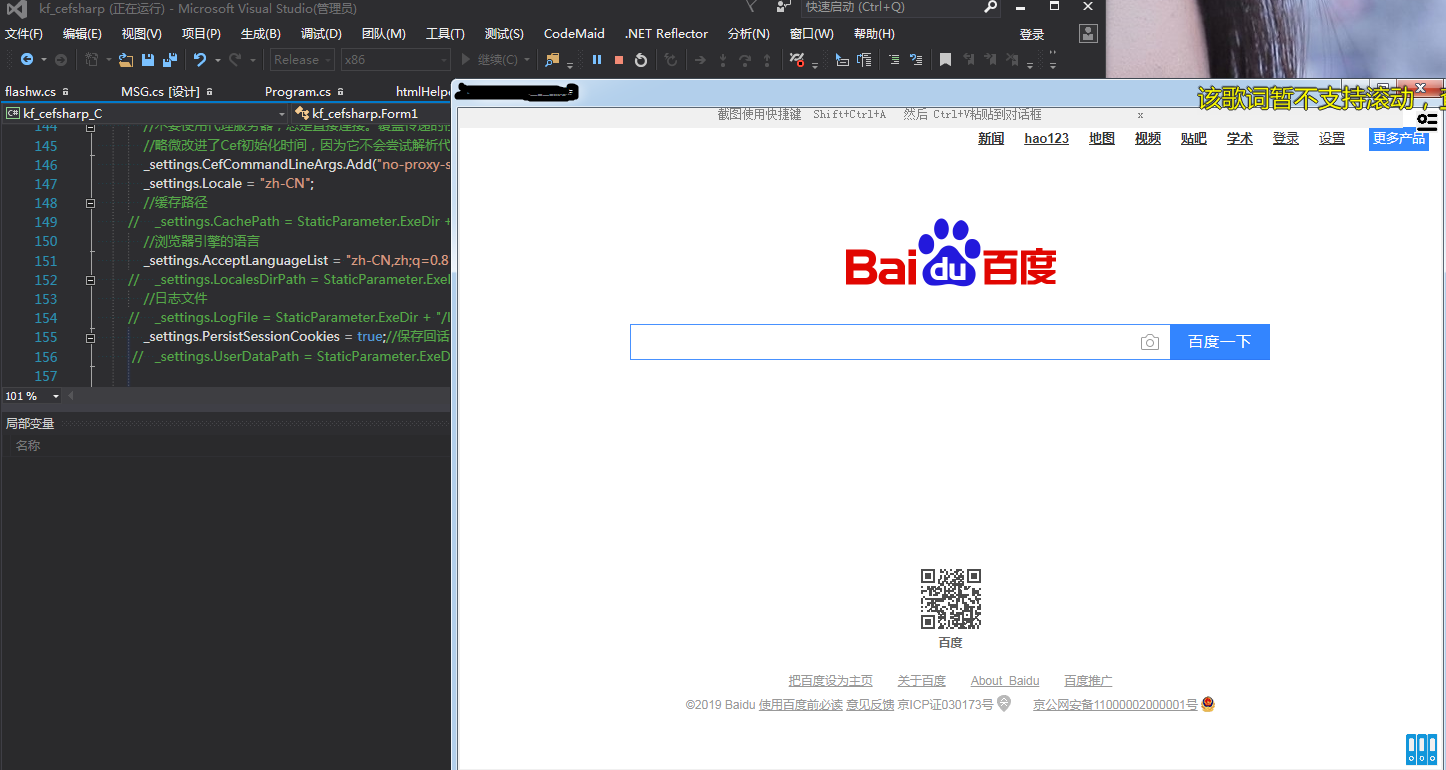Screen dimensions: 1446x770
Task: Open the CodeMaid menu
Action: point(574,34)
